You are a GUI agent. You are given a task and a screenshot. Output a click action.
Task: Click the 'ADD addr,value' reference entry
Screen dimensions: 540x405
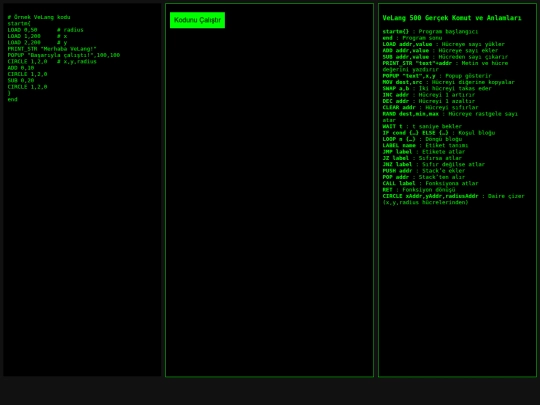440,50
